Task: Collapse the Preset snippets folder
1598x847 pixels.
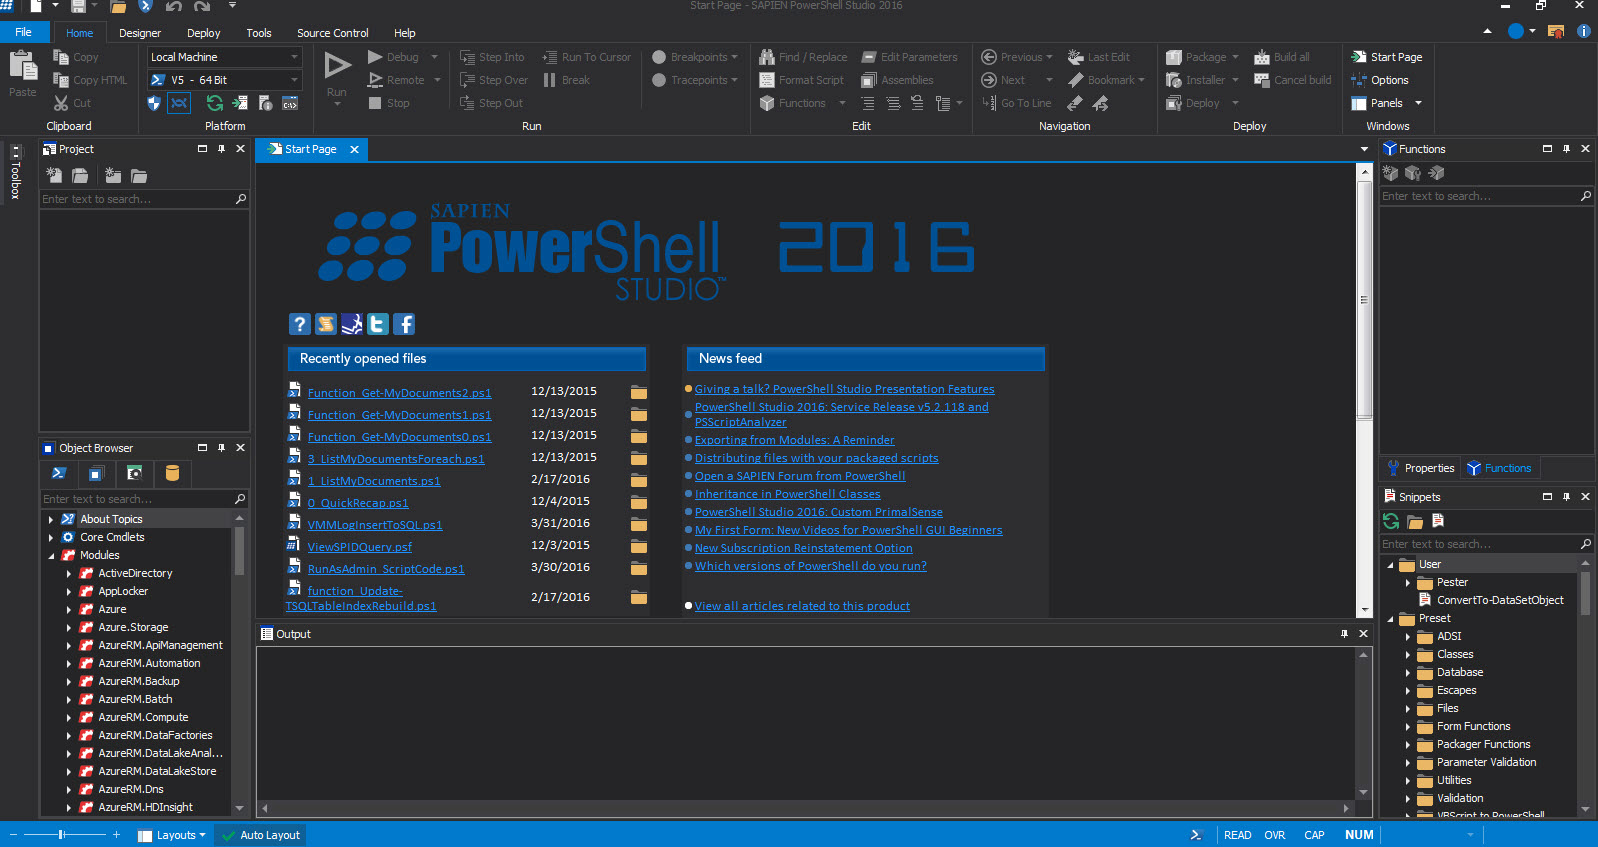Action: coord(1390,618)
